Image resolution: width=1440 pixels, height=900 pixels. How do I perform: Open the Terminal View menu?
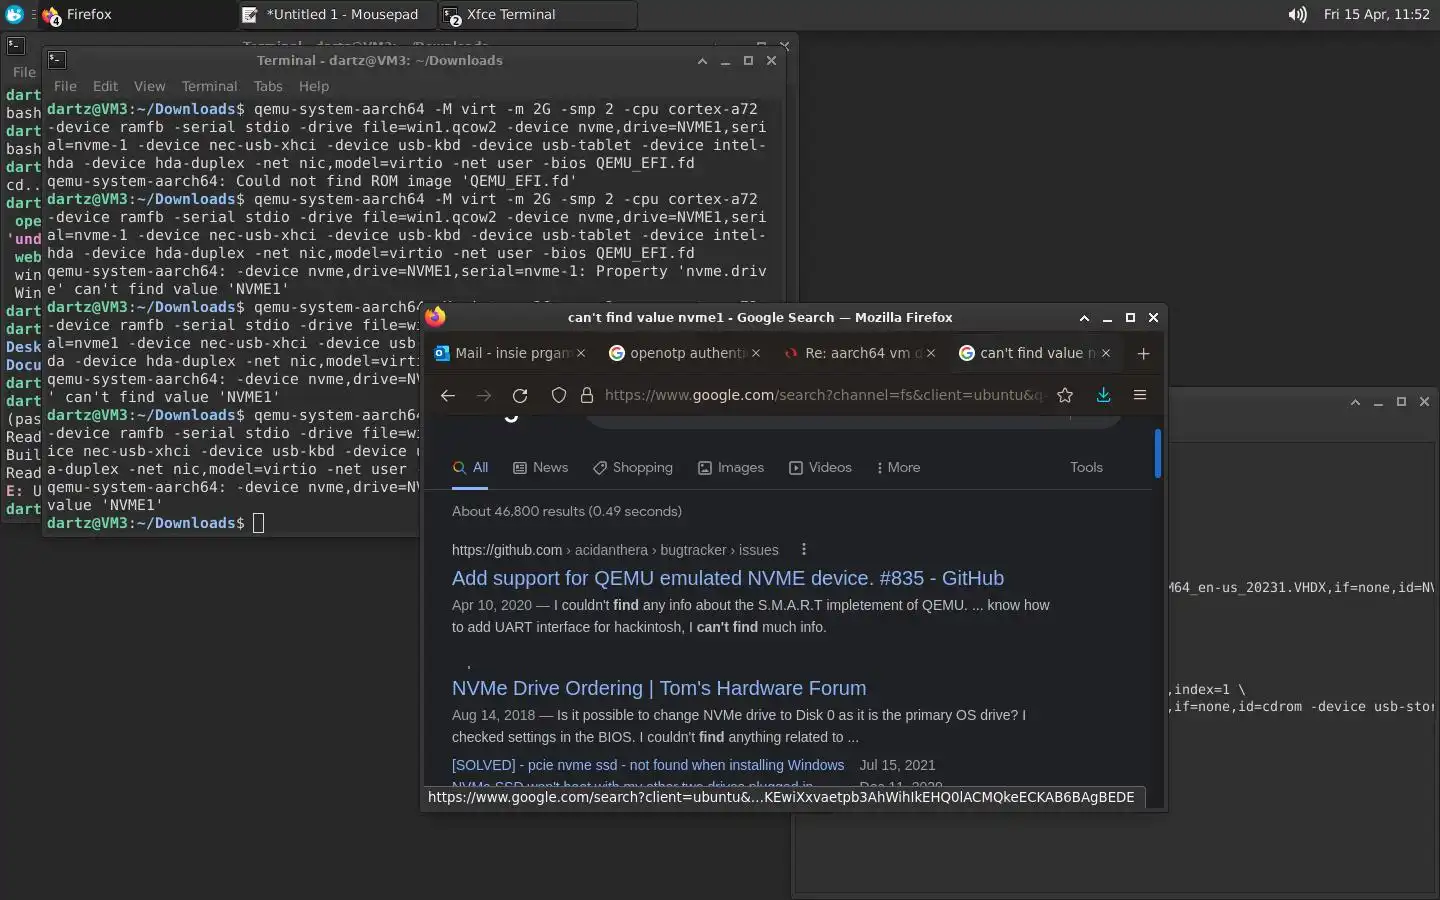click(x=149, y=86)
